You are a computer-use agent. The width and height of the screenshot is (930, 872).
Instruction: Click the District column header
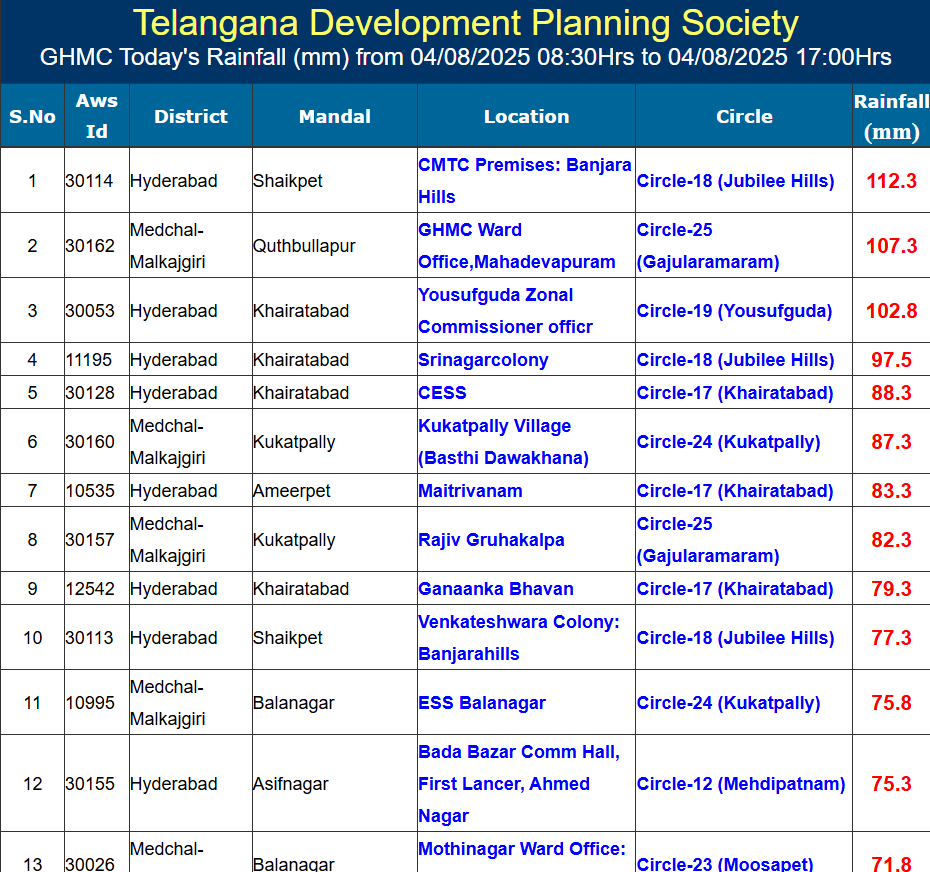point(191,116)
